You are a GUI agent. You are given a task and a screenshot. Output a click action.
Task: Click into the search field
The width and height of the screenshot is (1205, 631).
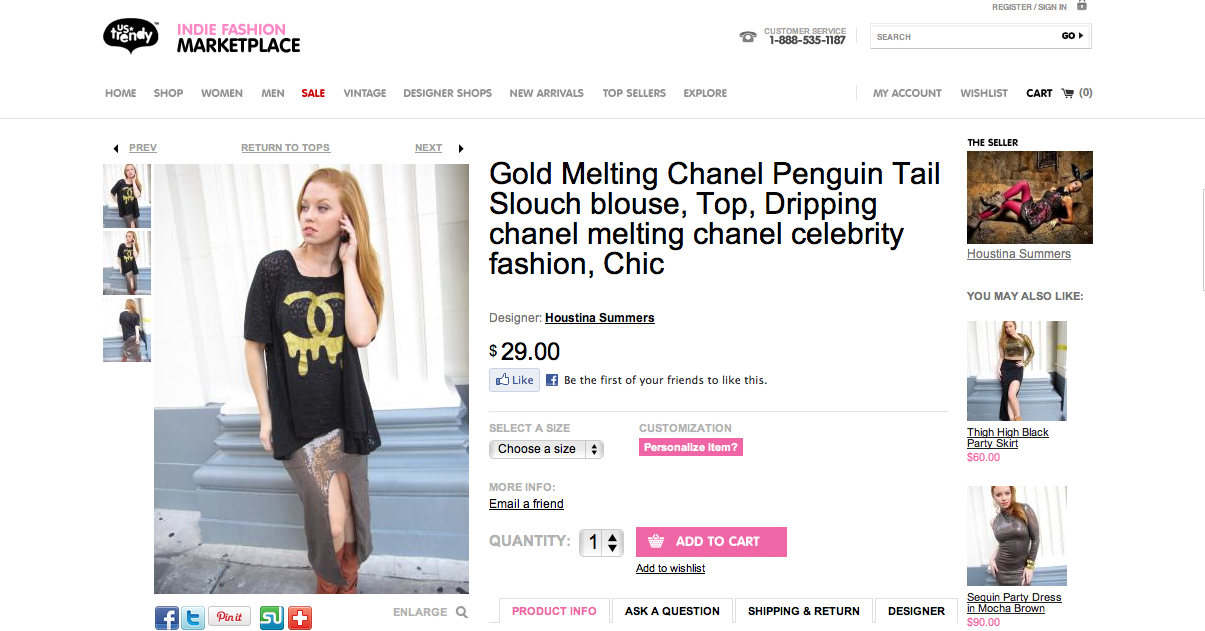(960, 37)
